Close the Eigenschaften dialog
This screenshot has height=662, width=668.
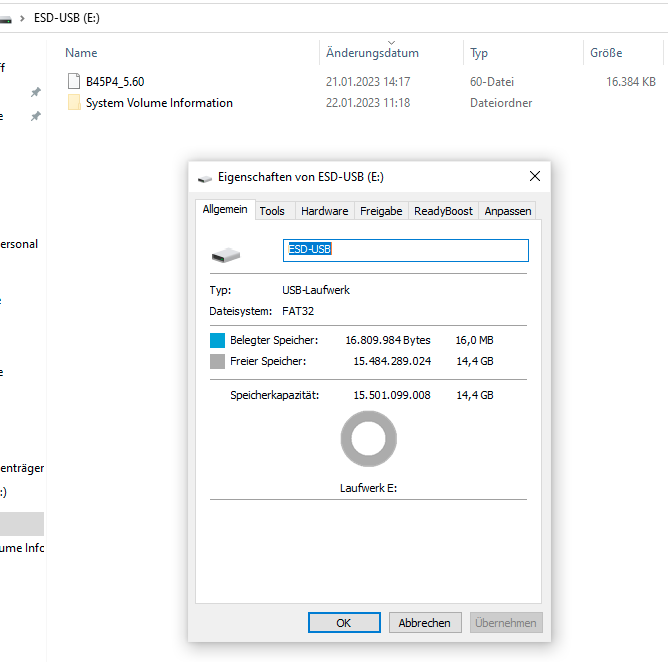click(535, 176)
